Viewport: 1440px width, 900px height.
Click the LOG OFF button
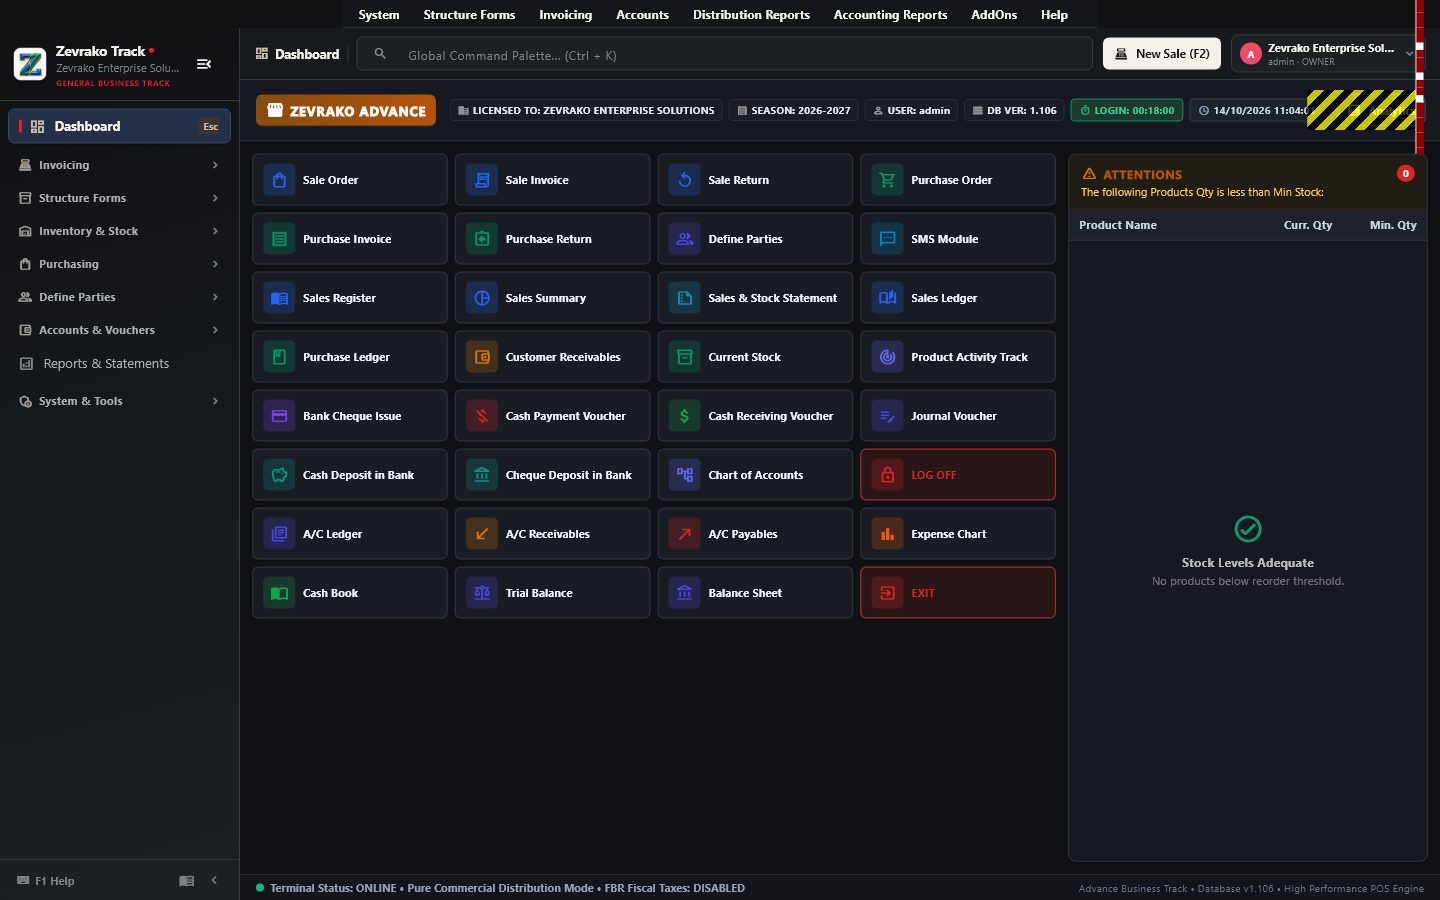pos(958,475)
